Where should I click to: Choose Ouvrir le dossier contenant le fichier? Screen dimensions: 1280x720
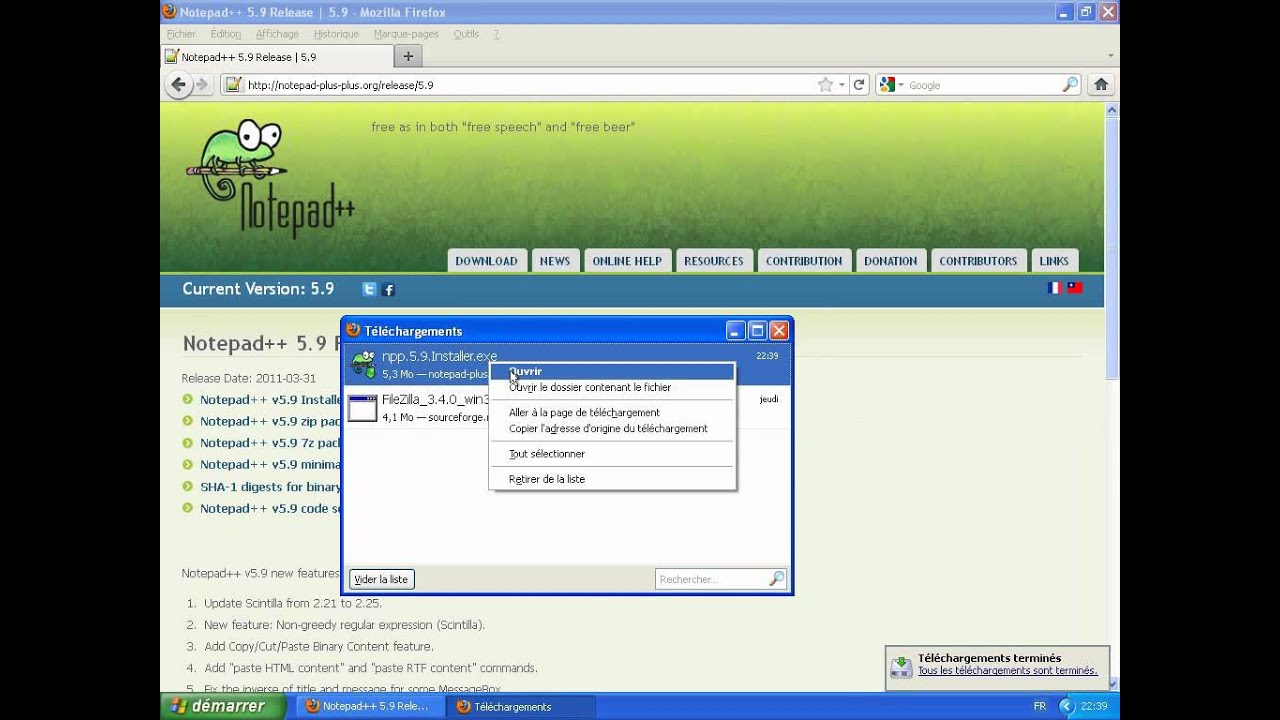[611, 387]
